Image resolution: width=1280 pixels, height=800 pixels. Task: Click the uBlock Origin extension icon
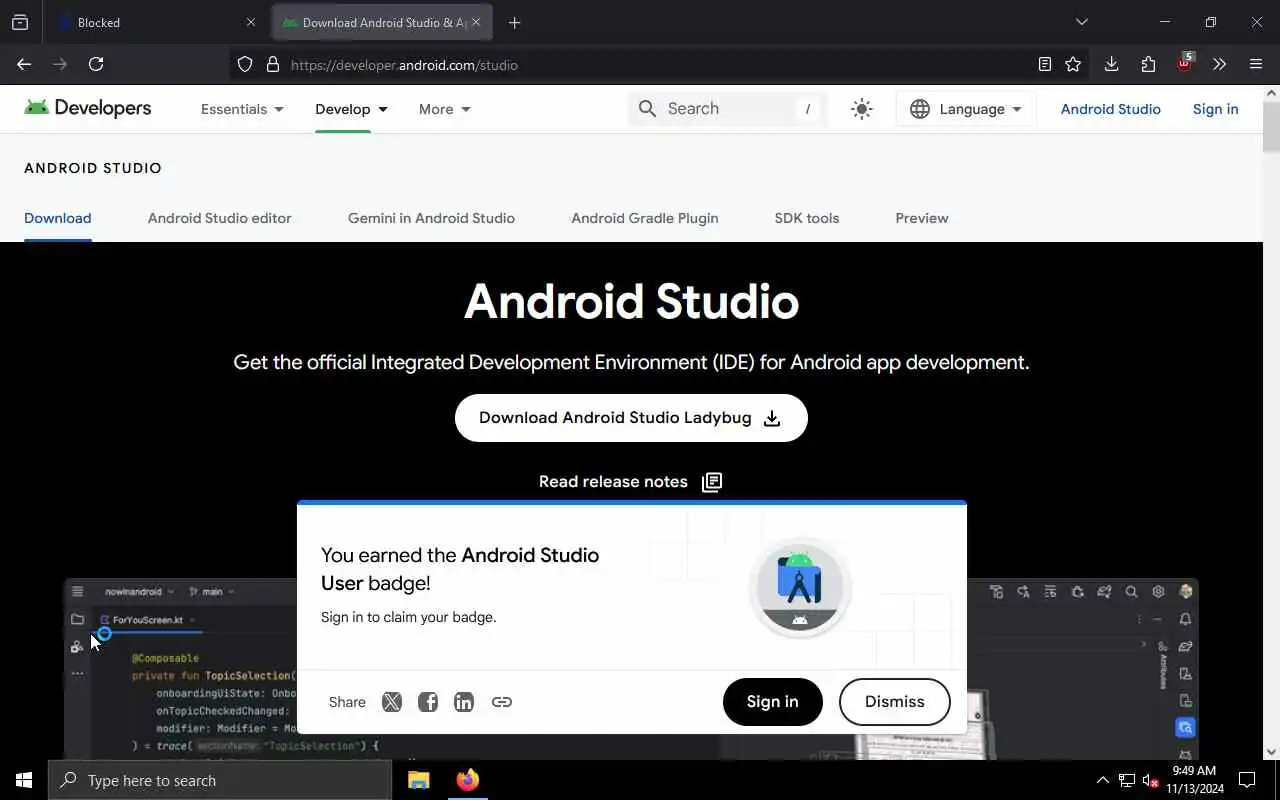(x=1185, y=63)
